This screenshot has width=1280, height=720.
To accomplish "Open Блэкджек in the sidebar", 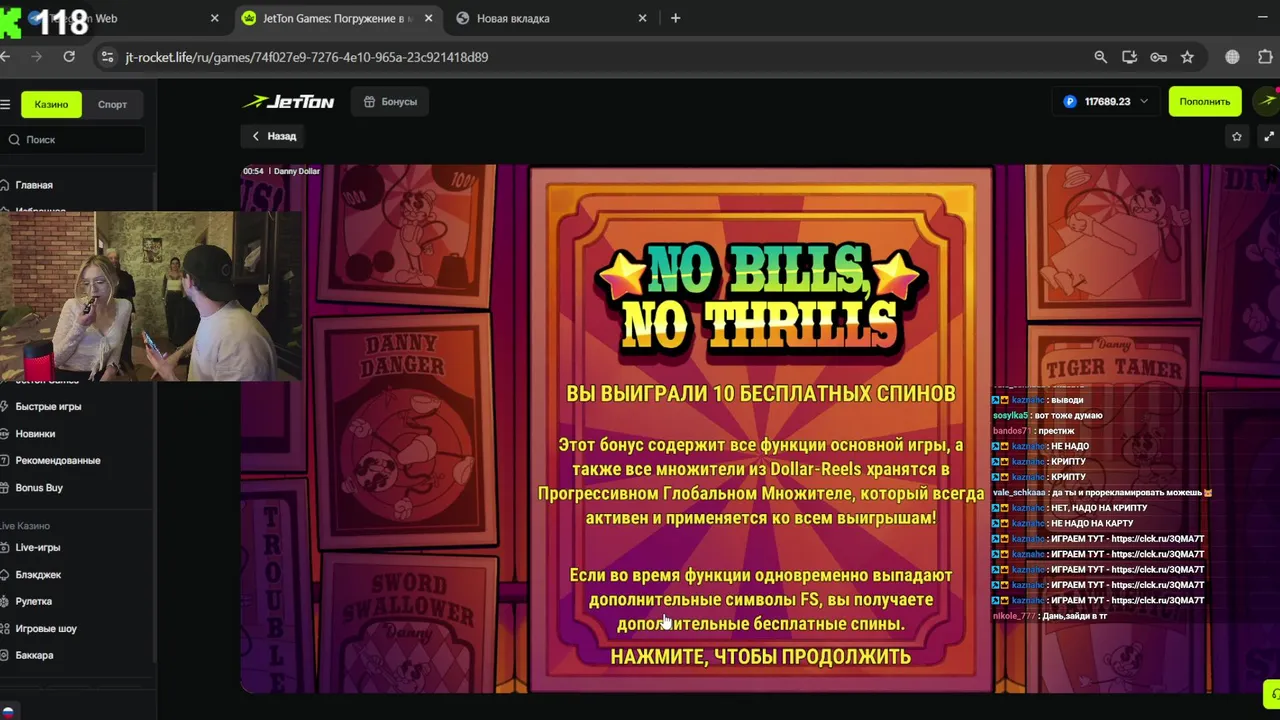I will tap(38, 575).
